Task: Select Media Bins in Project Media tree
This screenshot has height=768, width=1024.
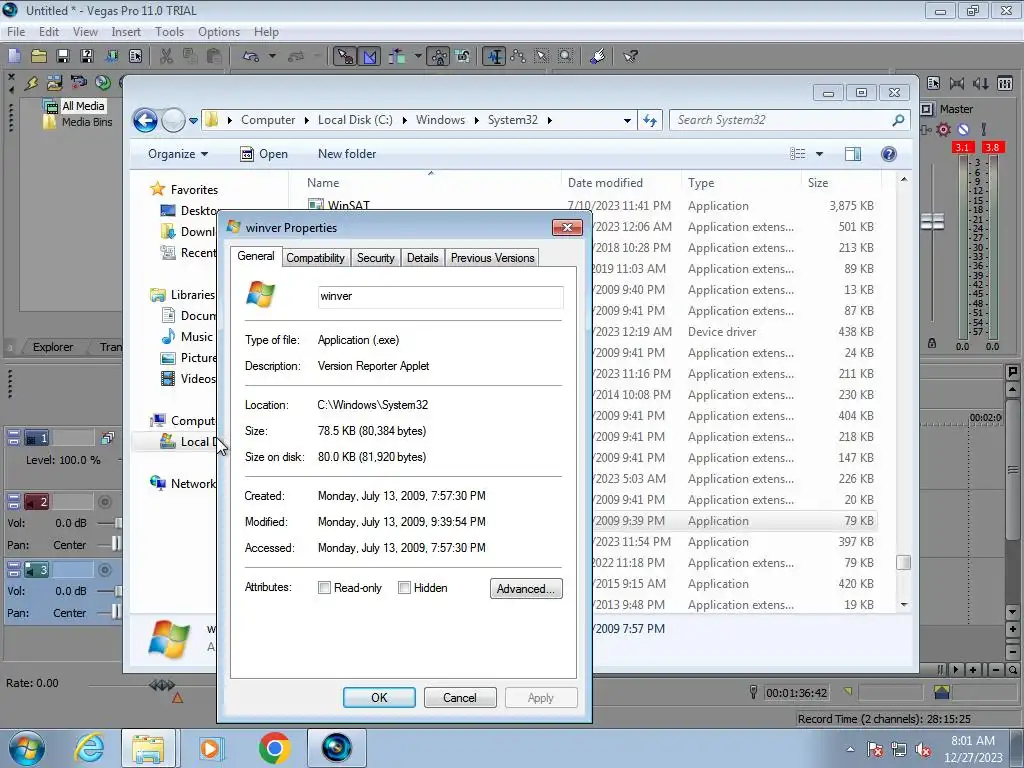Action: [87, 122]
